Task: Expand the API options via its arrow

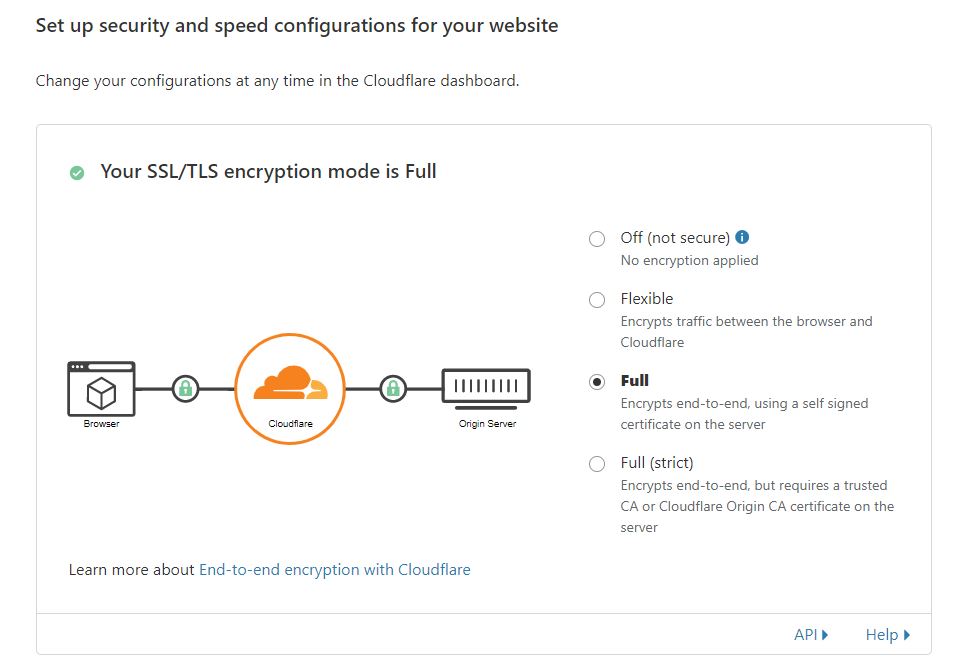Action: (x=825, y=634)
